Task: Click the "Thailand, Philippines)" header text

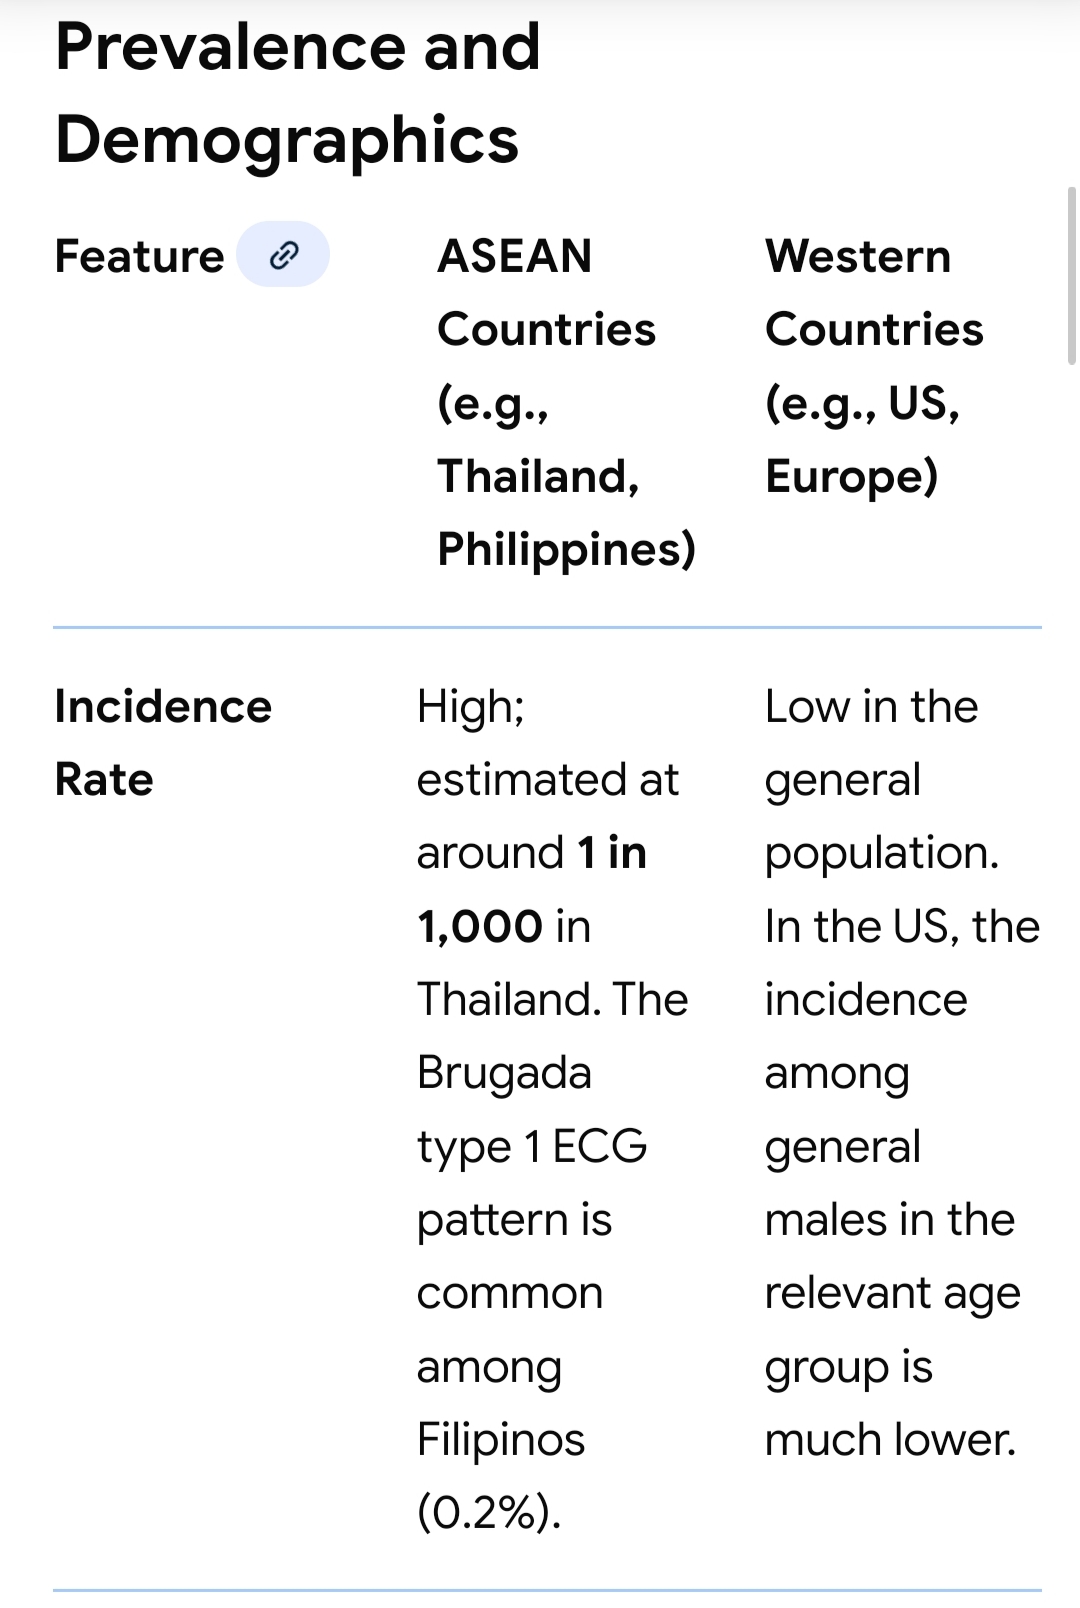Action: tap(566, 512)
